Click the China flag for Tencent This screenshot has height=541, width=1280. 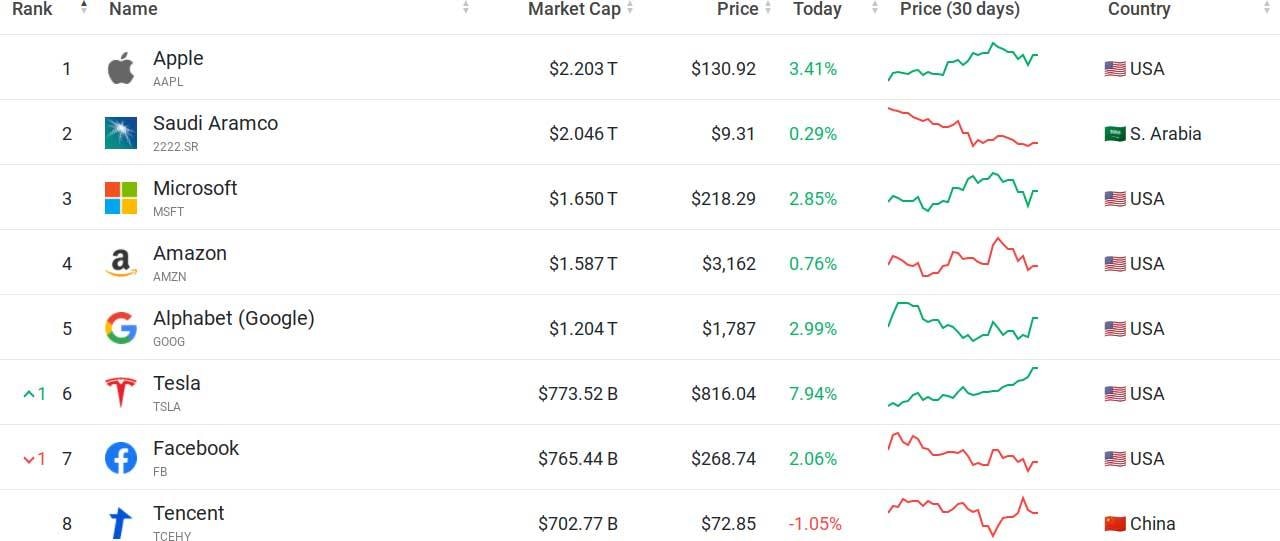1114,524
